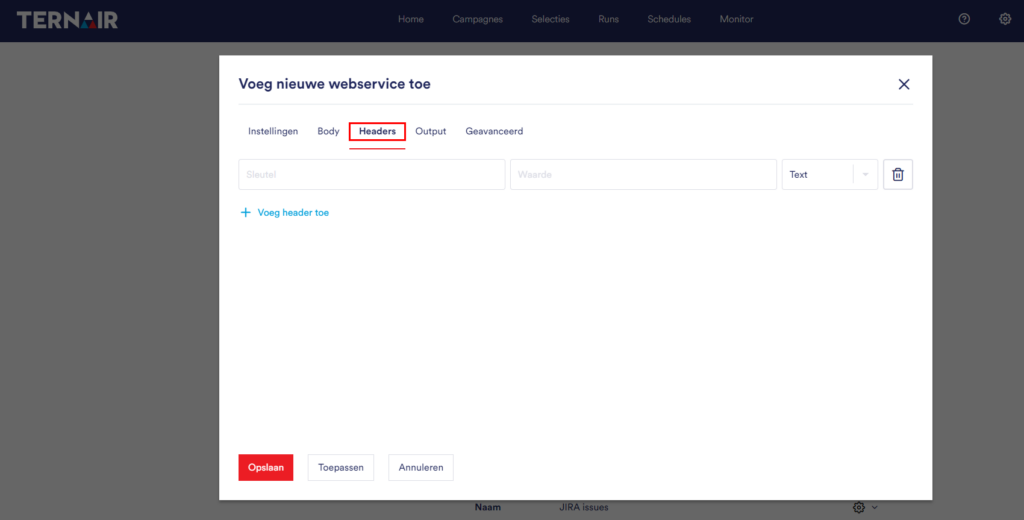Open the gear icon beside JIRA issues
The image size is (1024, 520).
coord(859,508)
